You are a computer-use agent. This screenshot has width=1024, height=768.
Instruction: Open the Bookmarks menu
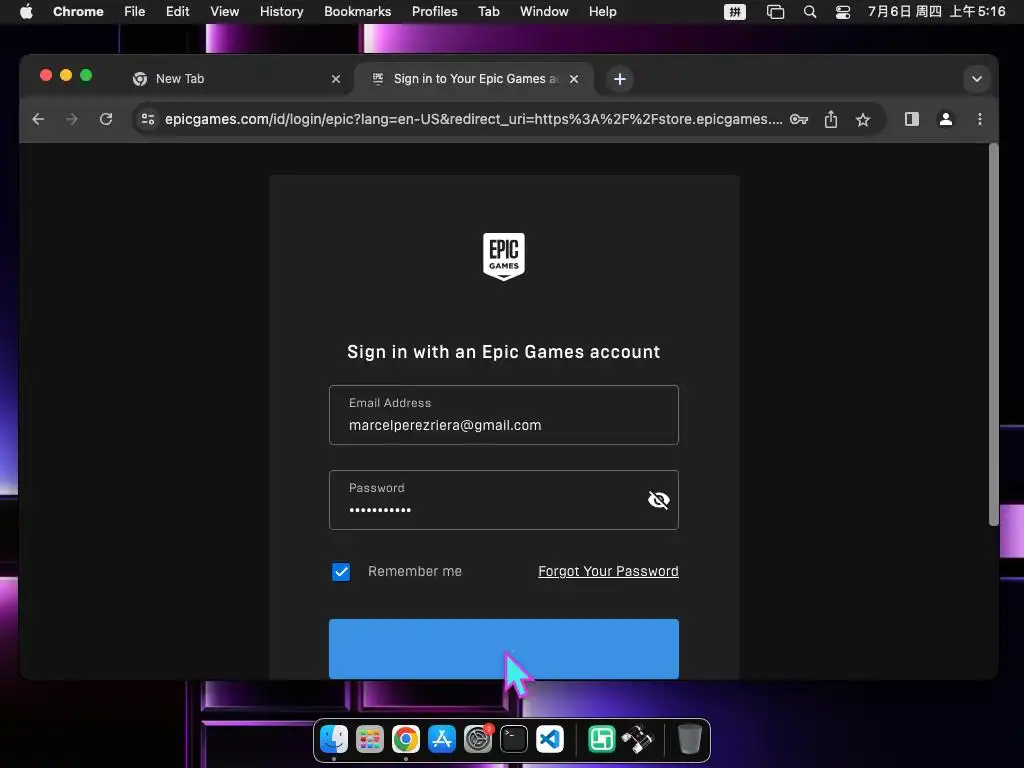[x=358, y=12]
